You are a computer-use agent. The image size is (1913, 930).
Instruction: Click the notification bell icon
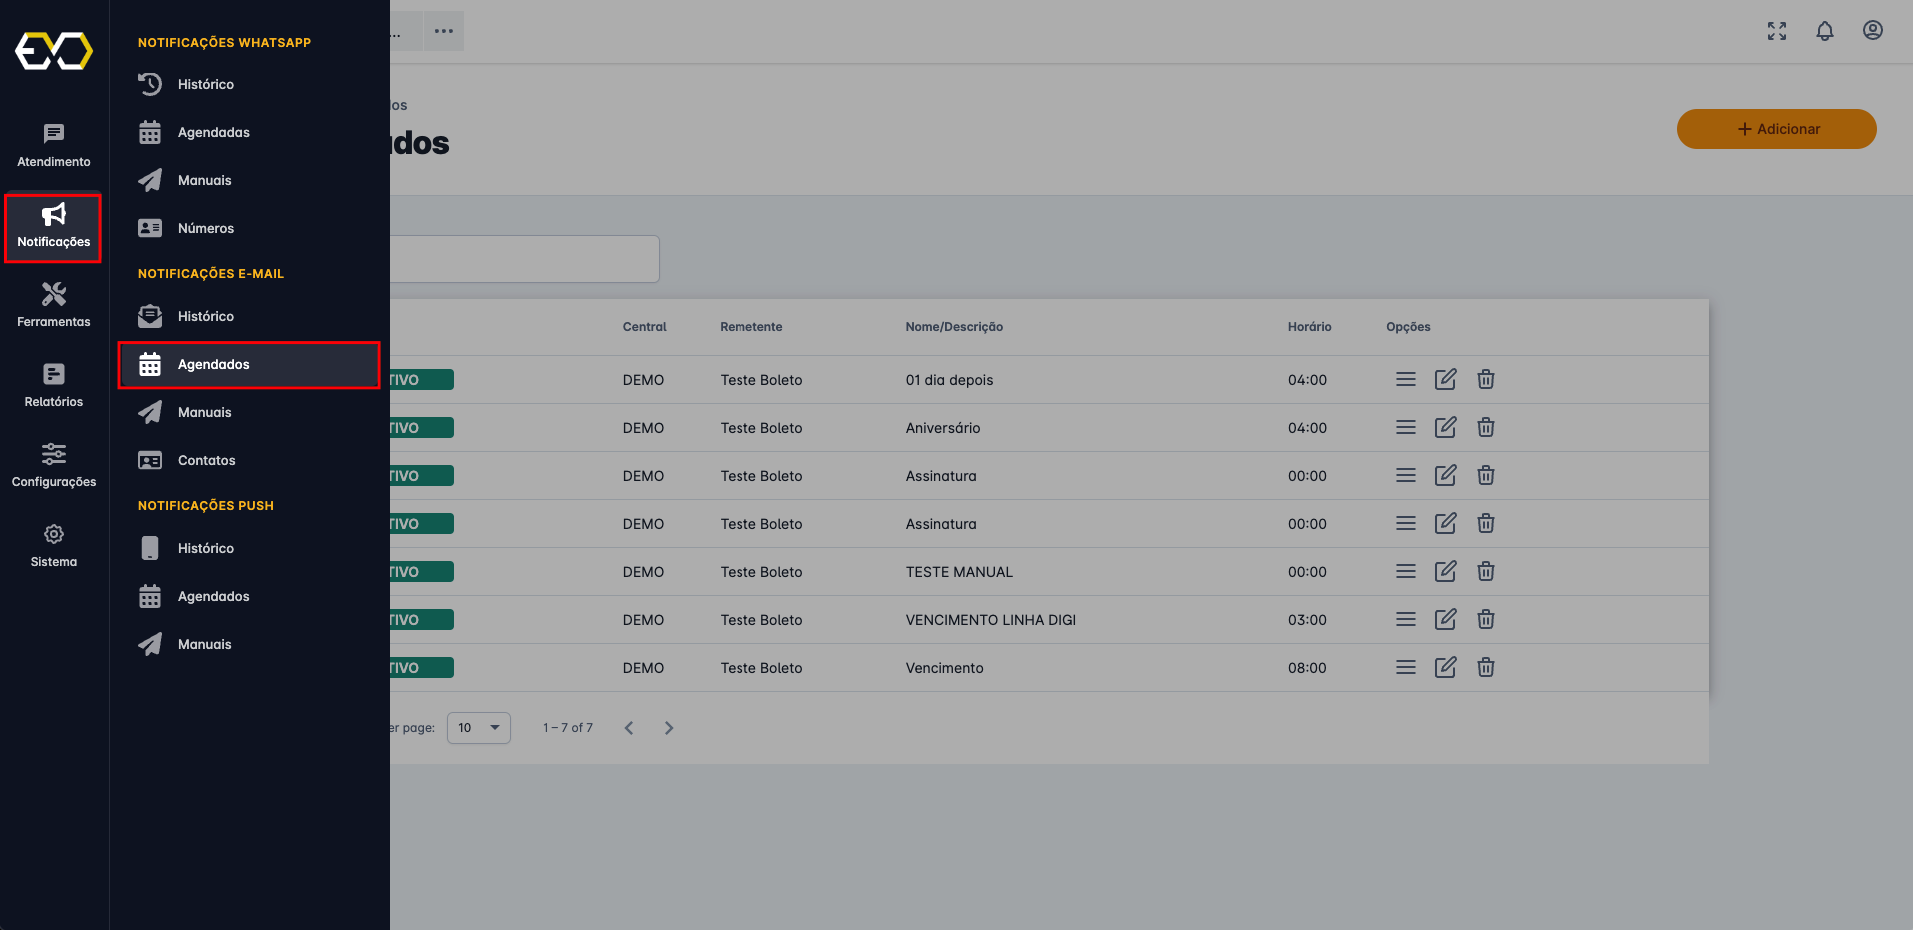pyautogui.click(x=1824, y=31)
